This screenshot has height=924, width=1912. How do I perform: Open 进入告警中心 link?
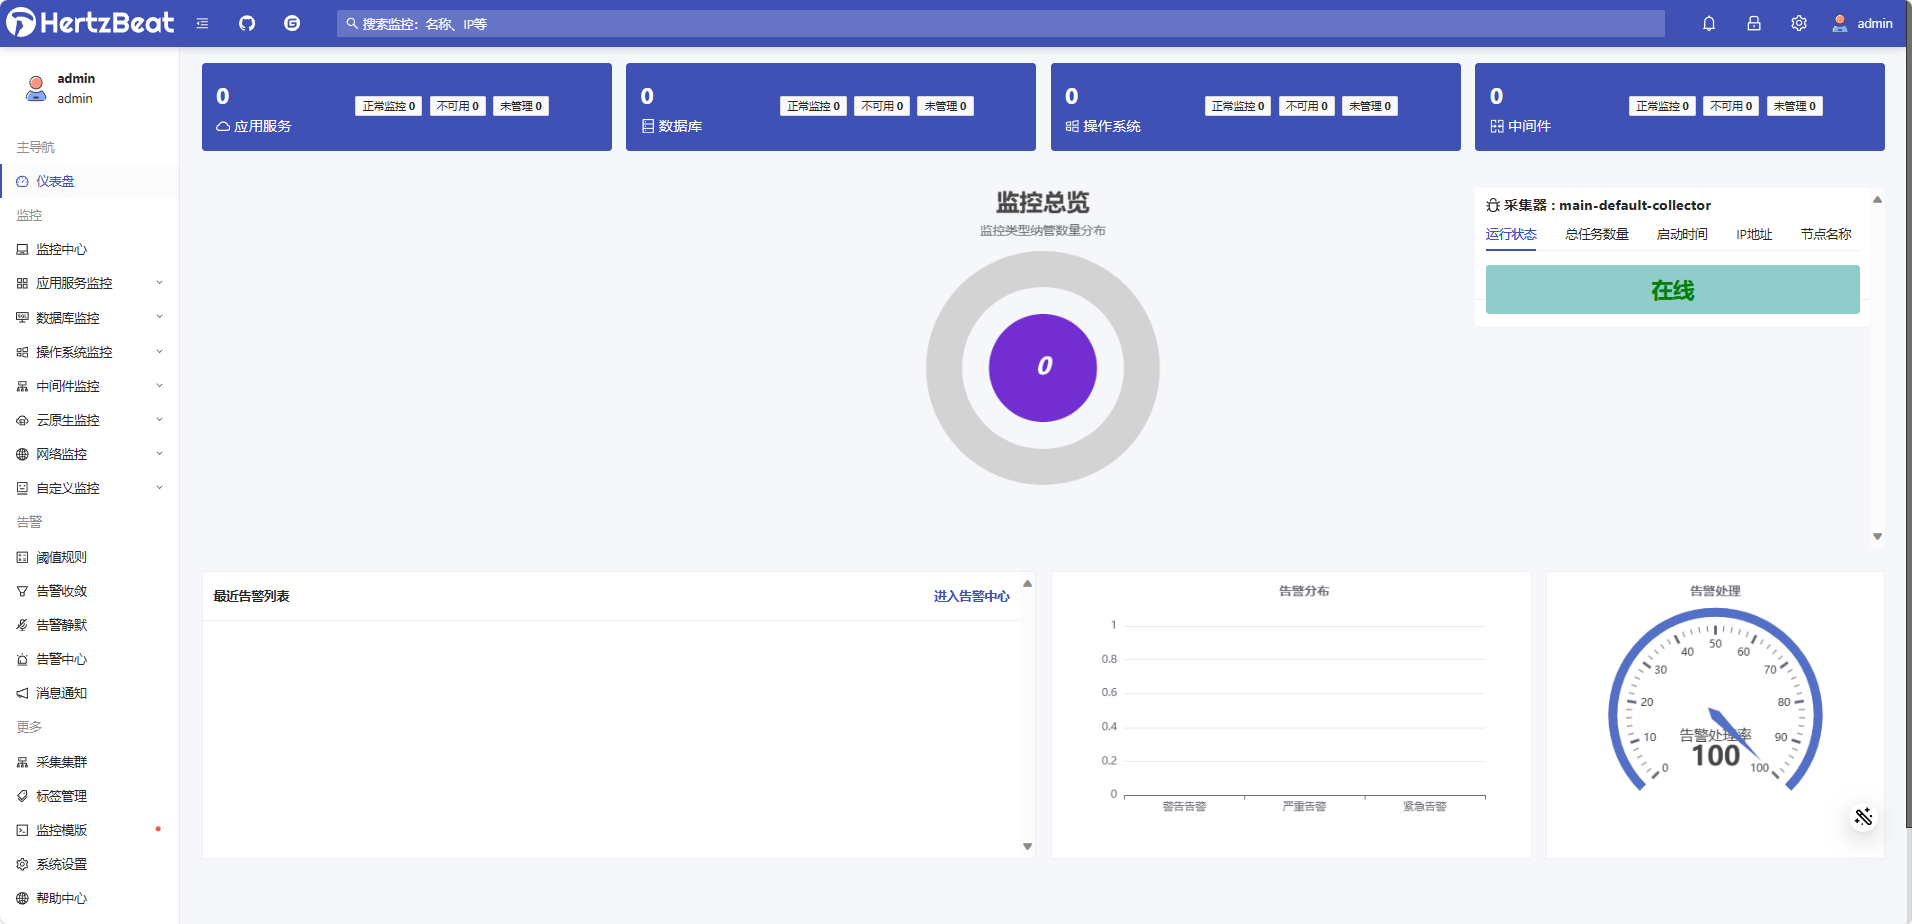[x=970, y=595]
